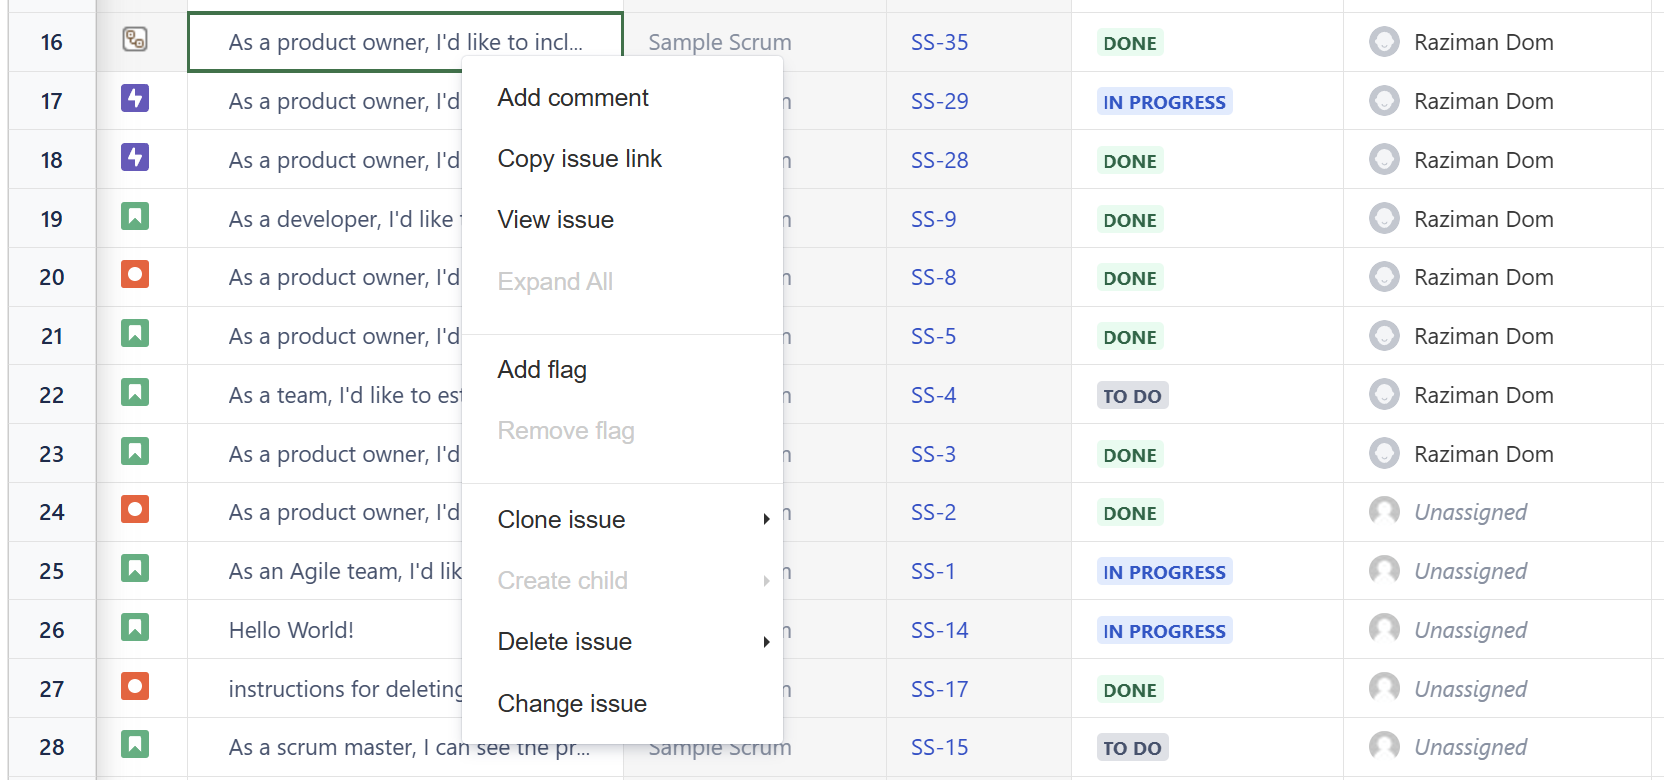
Task: Click the Unassigned avatar in row 24
Action: (1384, 512)
